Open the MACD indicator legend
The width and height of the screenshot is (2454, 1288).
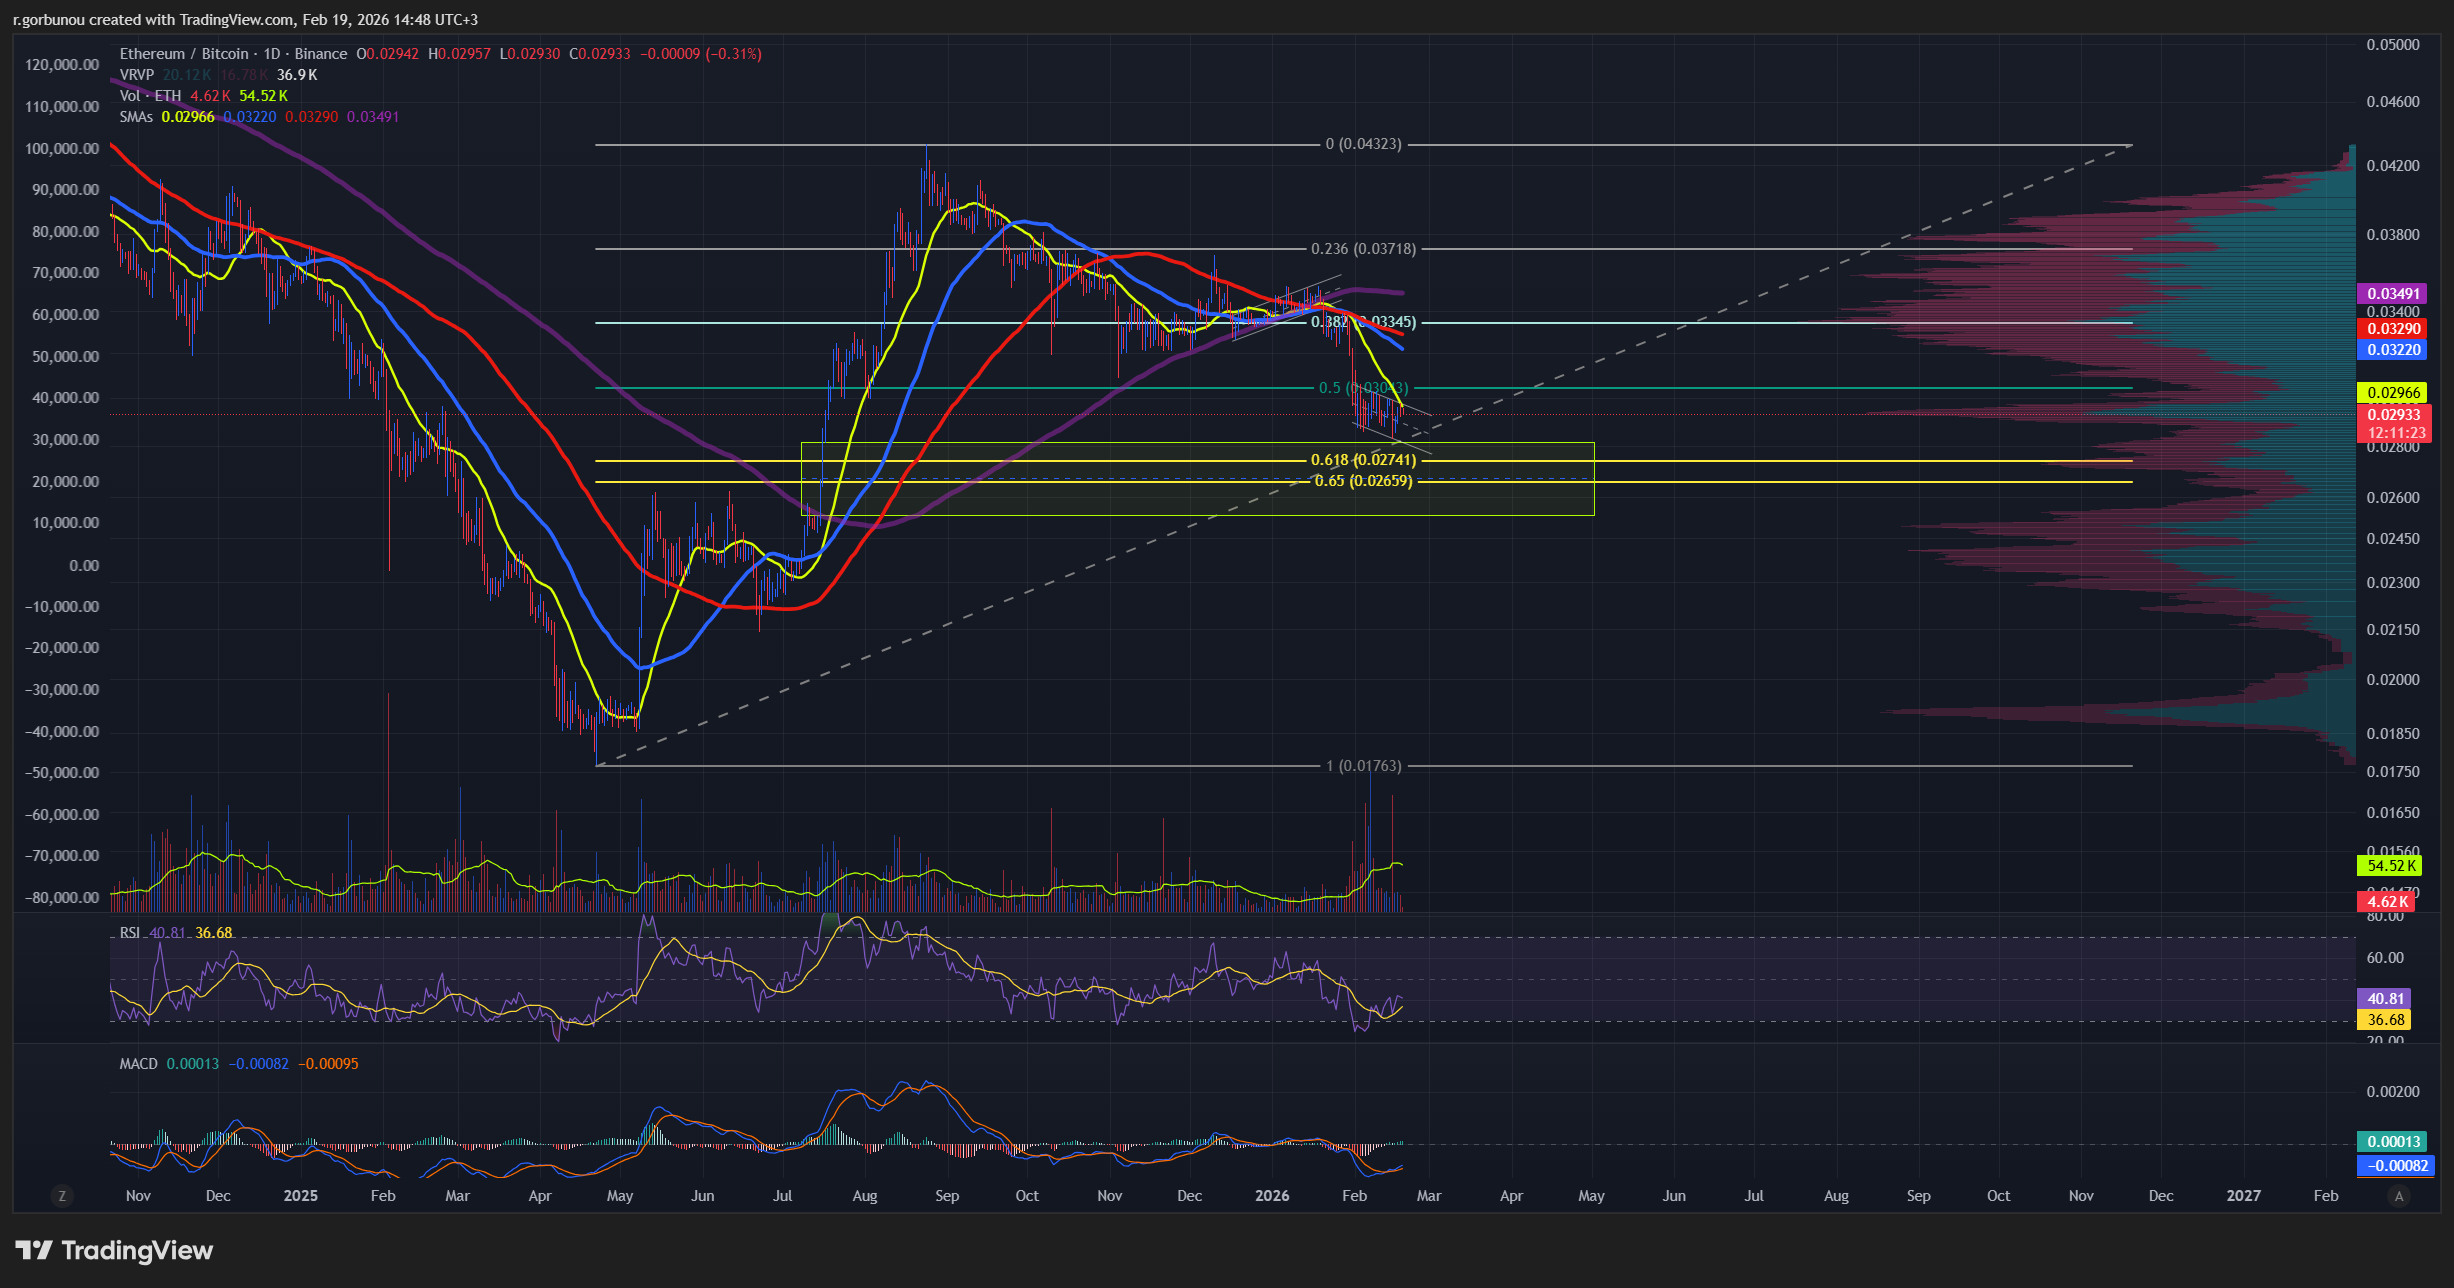click(138, 1064)
